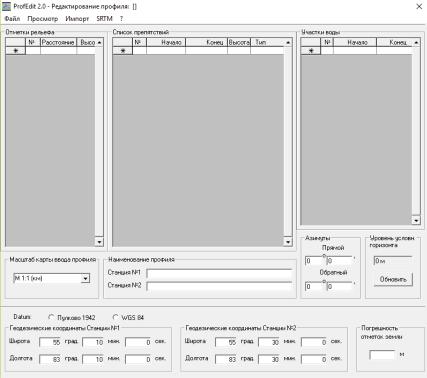
Task: Click the horizon level 0 м field
Action: click(x=393, y=261)
